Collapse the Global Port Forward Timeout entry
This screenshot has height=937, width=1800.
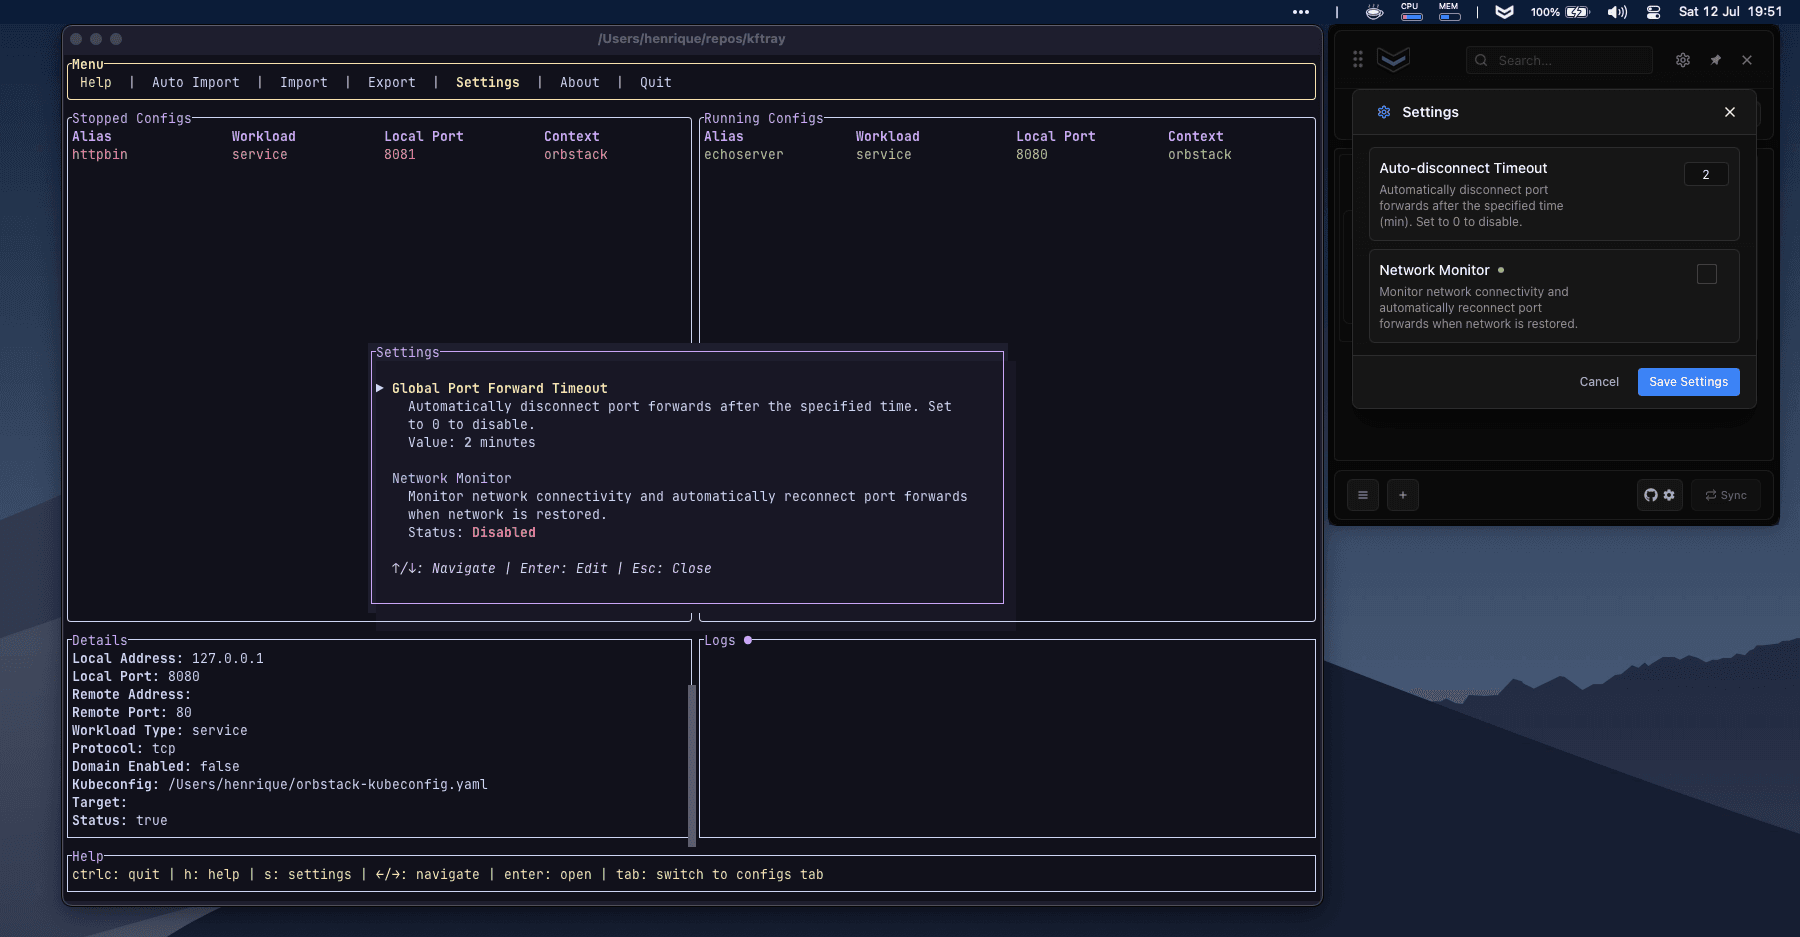(381, 388)
